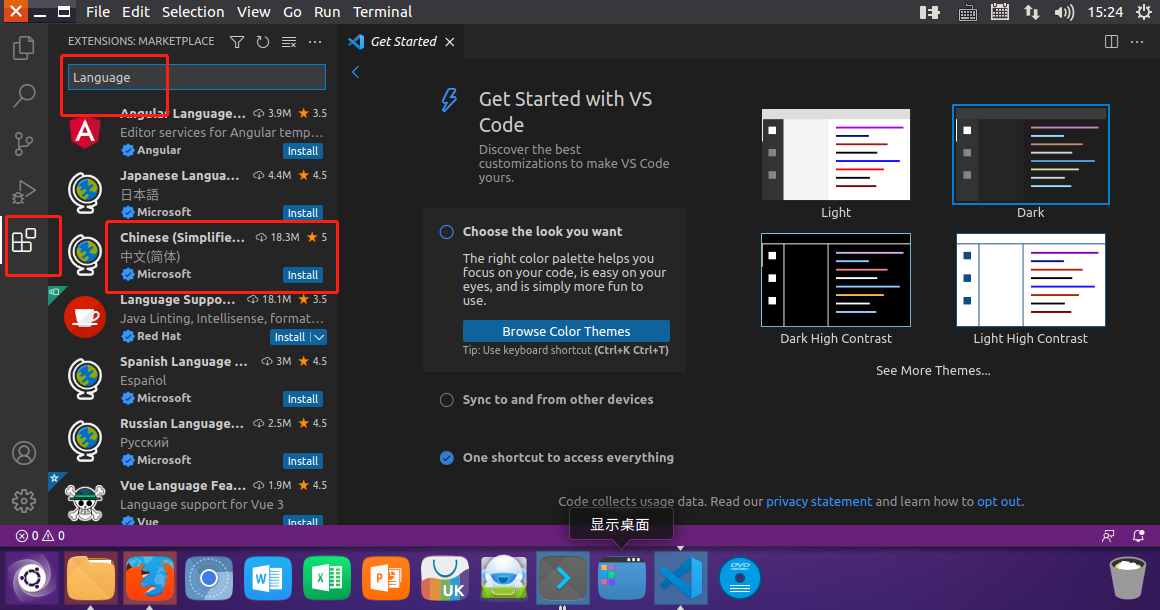Launch Firefox from the dock
The image size is (1160, 610).
pos(149,577)
